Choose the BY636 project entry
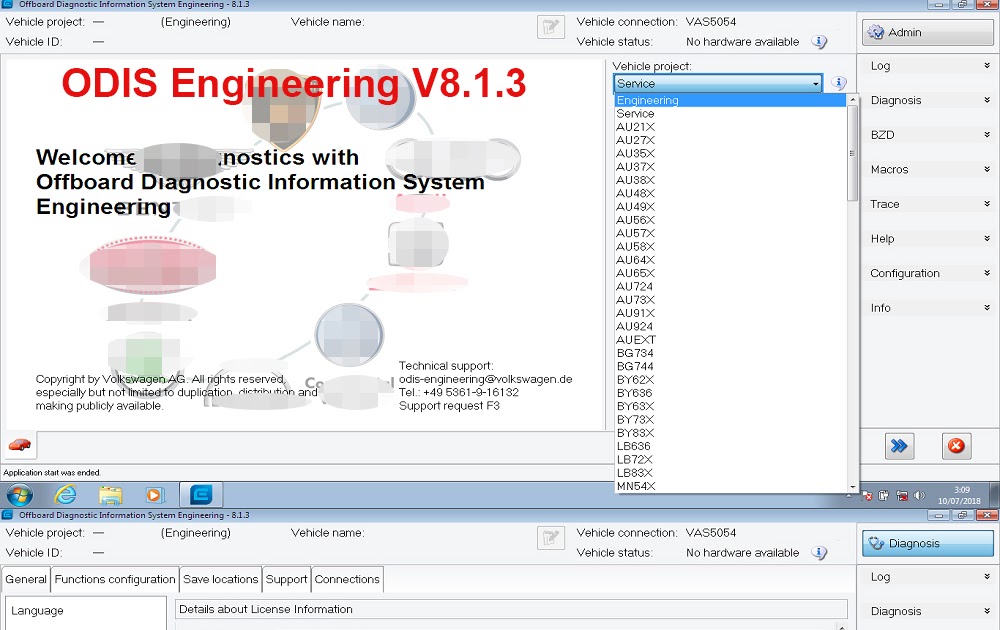The image size is (1000, 630). click(x=730, y=393)
